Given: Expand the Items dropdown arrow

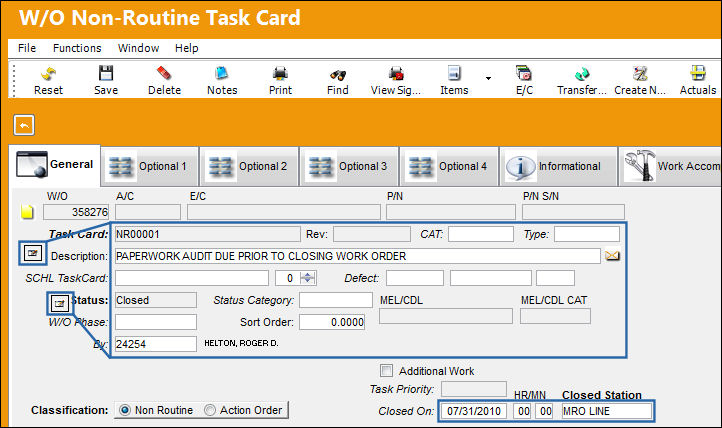Looking at the screenshot, I should (488, 78).
